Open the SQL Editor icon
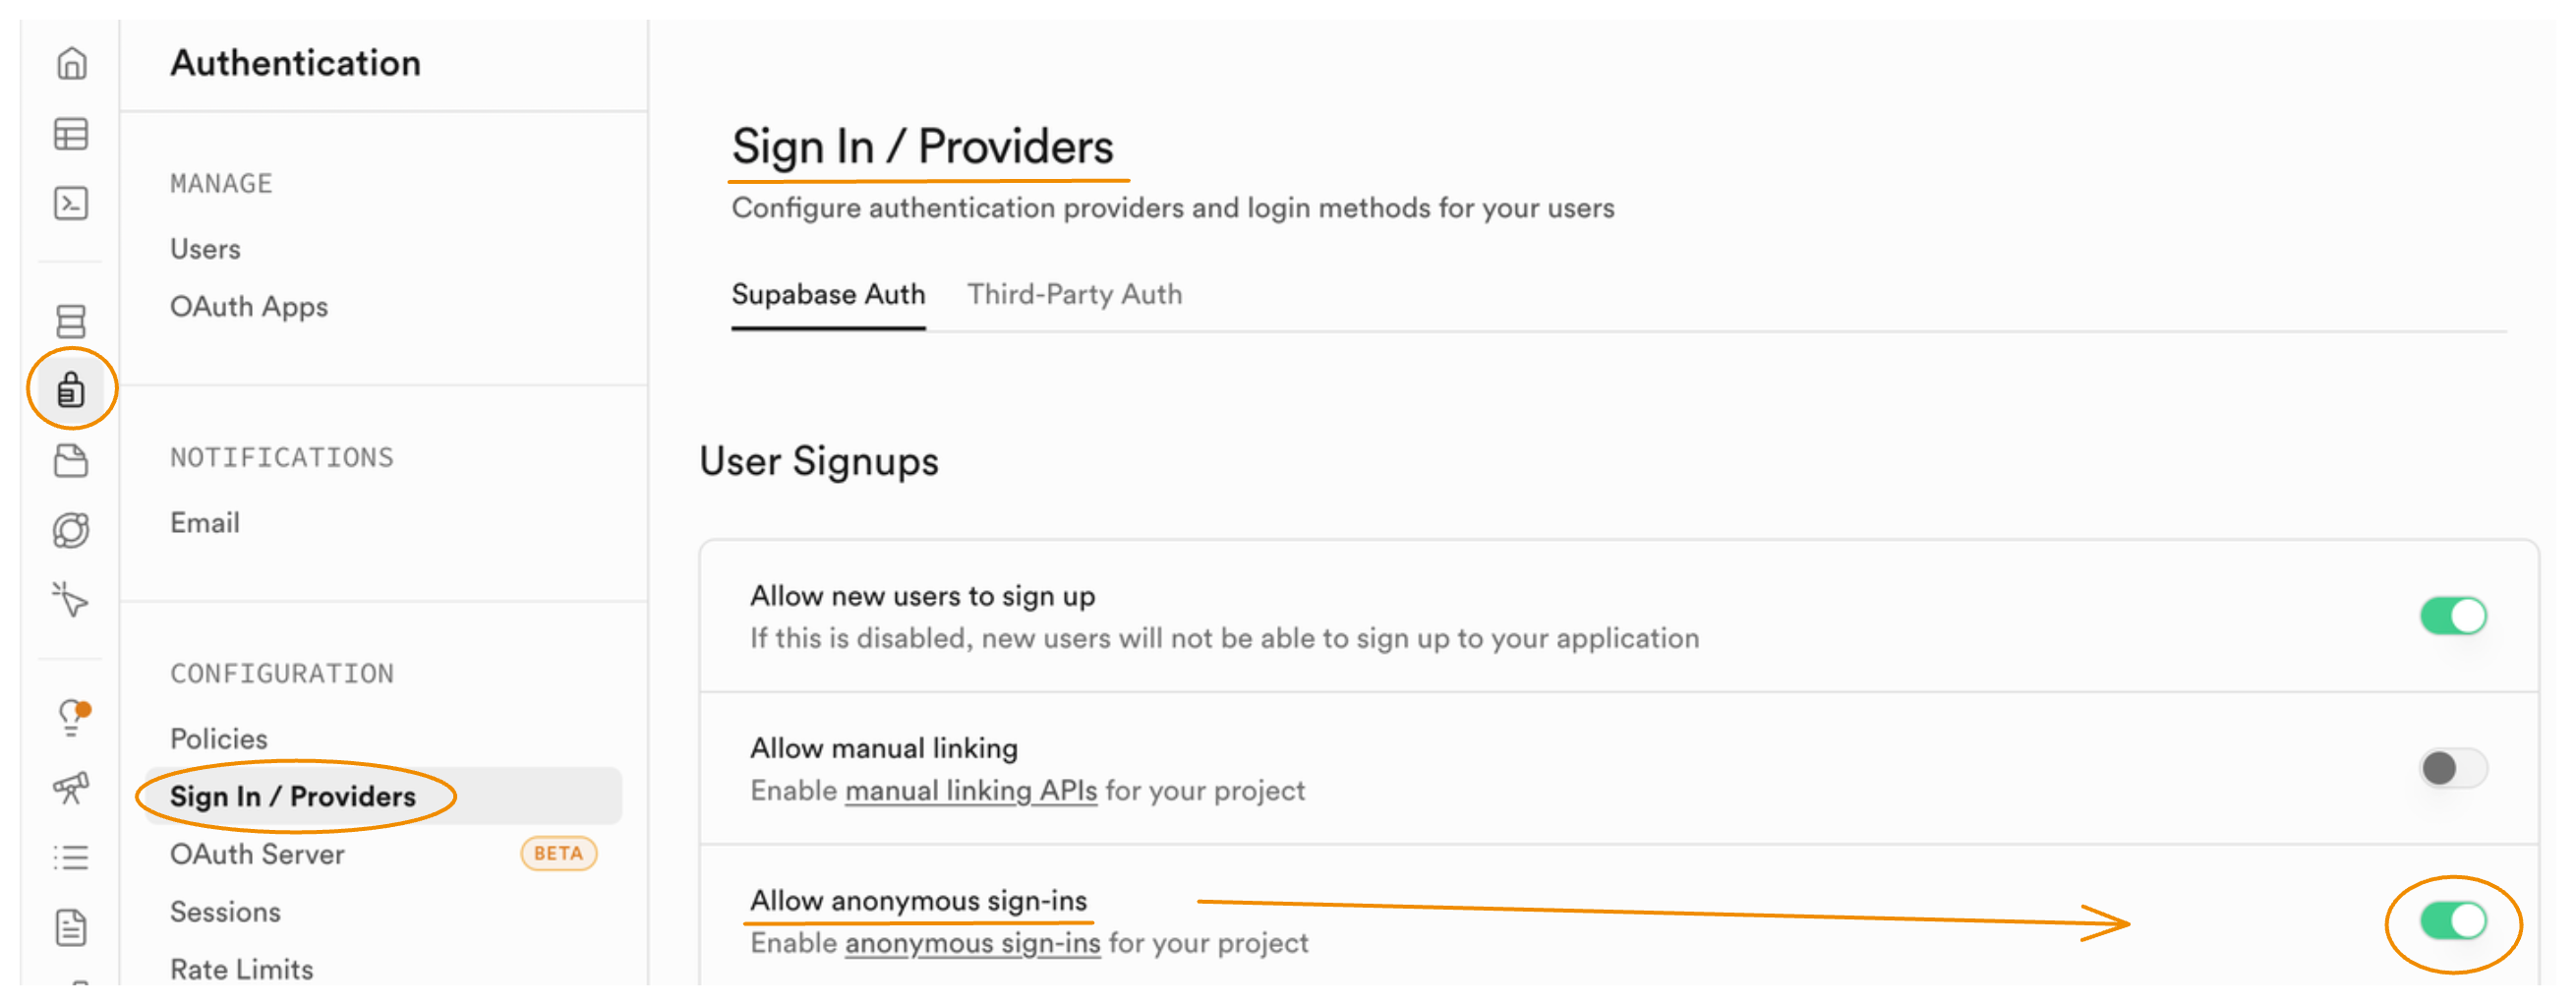This screenshot has width=2576, height=1005. coord(71,203)
